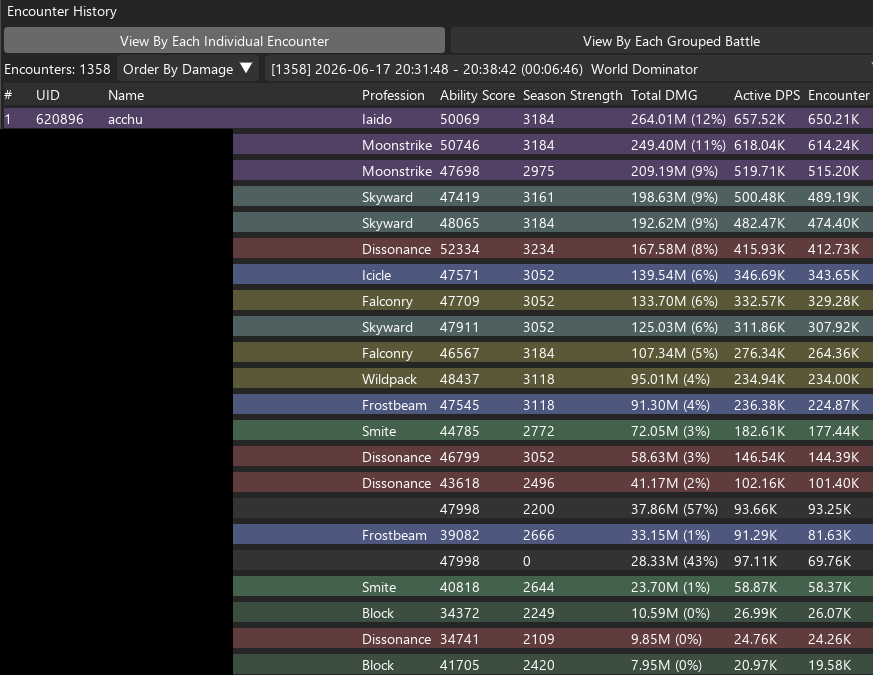Click the Name column header
The image size is (873, 675).
pyautogui.click(x=126, y=95)
